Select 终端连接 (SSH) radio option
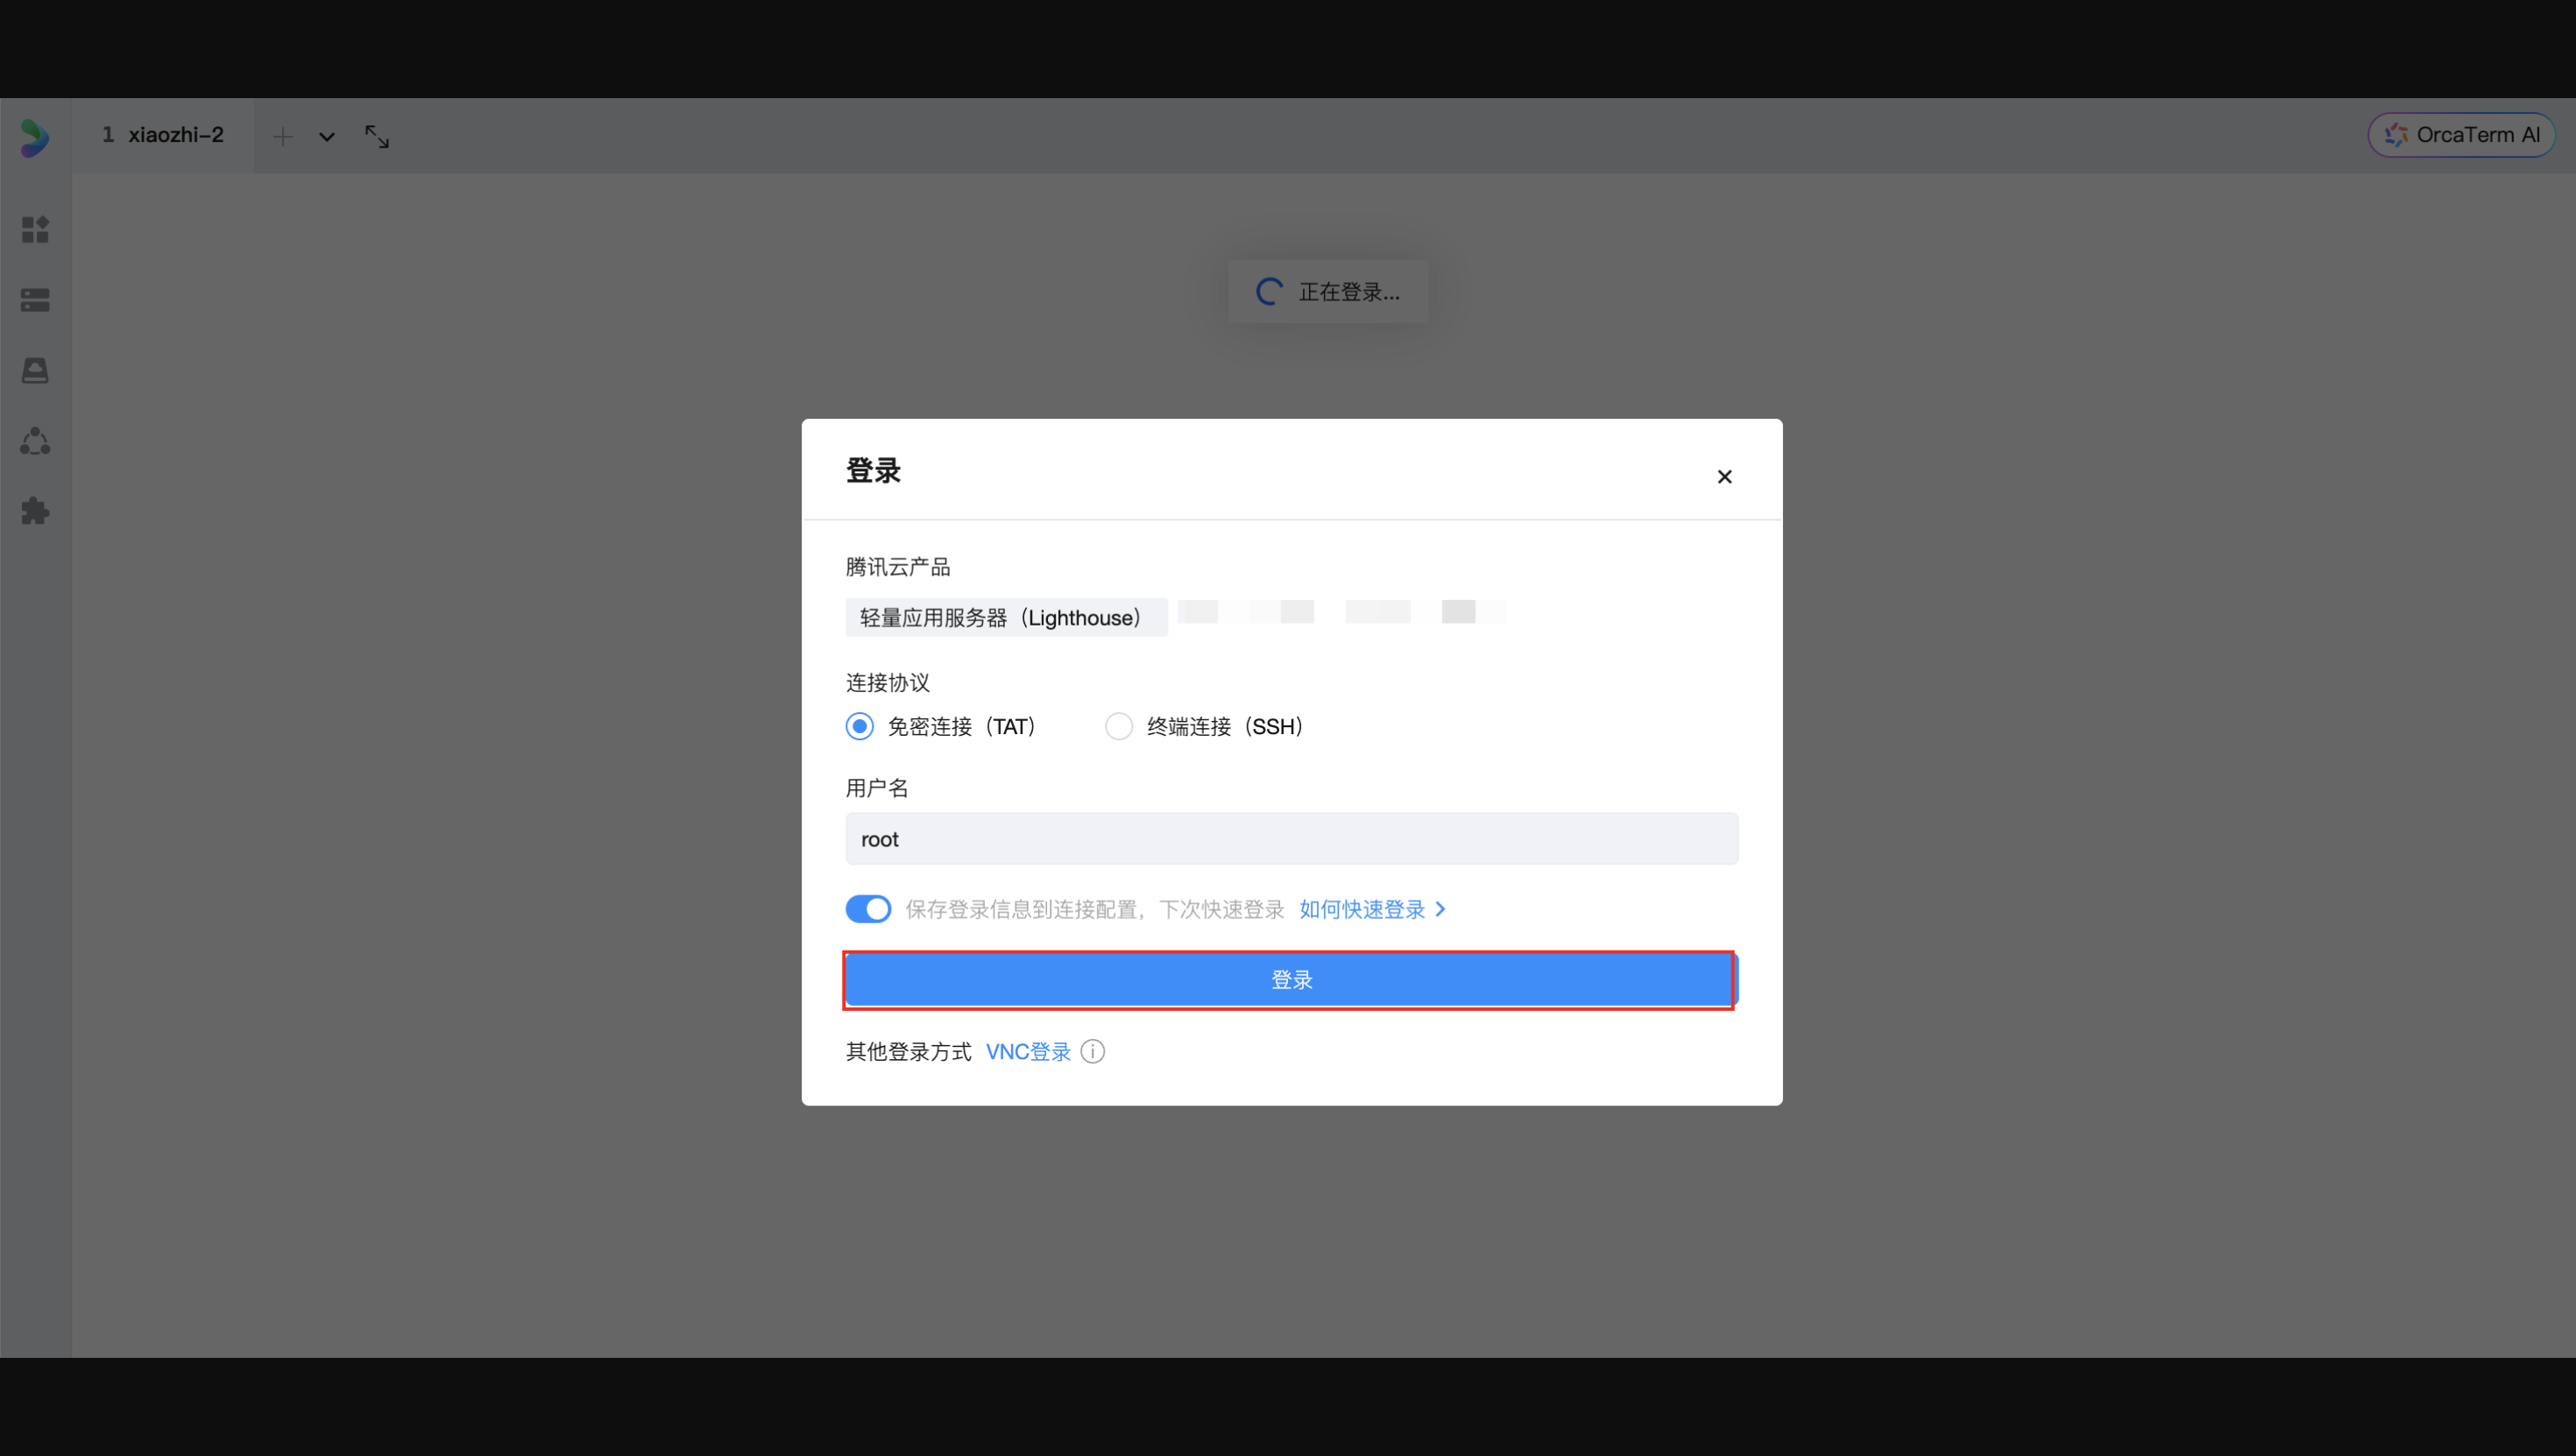 coord(1118,726)
